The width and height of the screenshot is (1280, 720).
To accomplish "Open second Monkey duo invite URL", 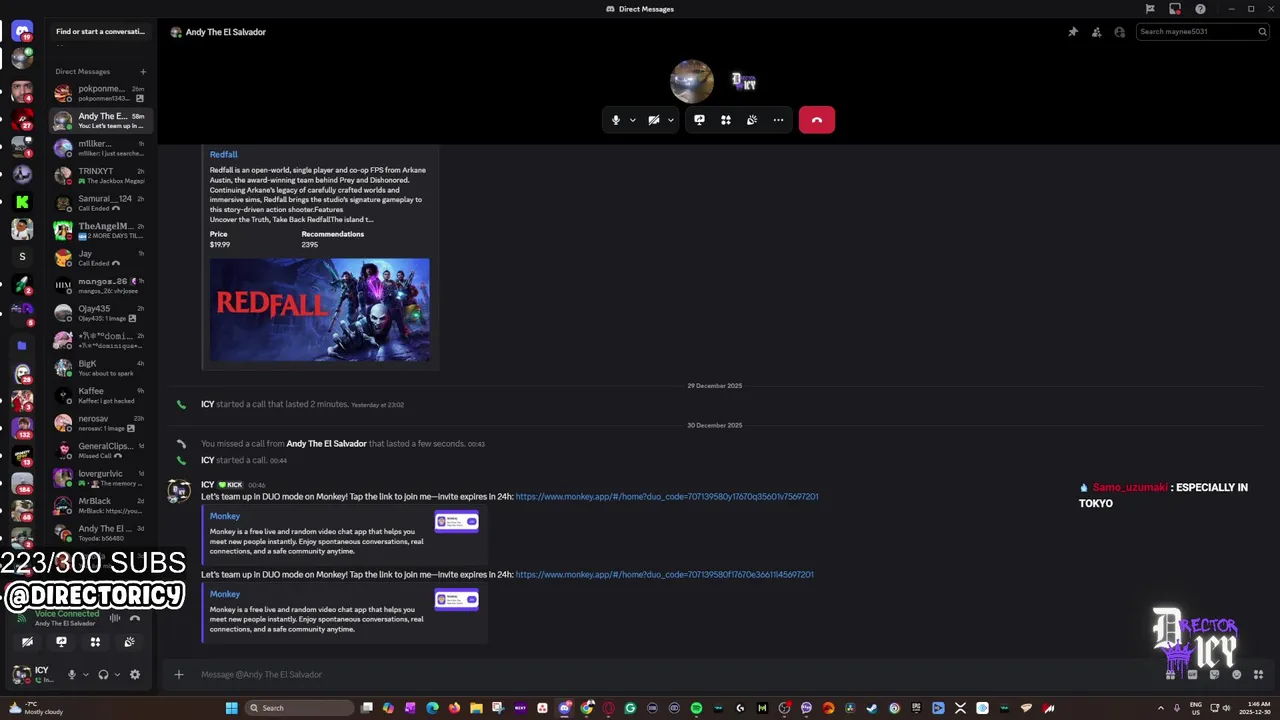I will click(665, 575).
